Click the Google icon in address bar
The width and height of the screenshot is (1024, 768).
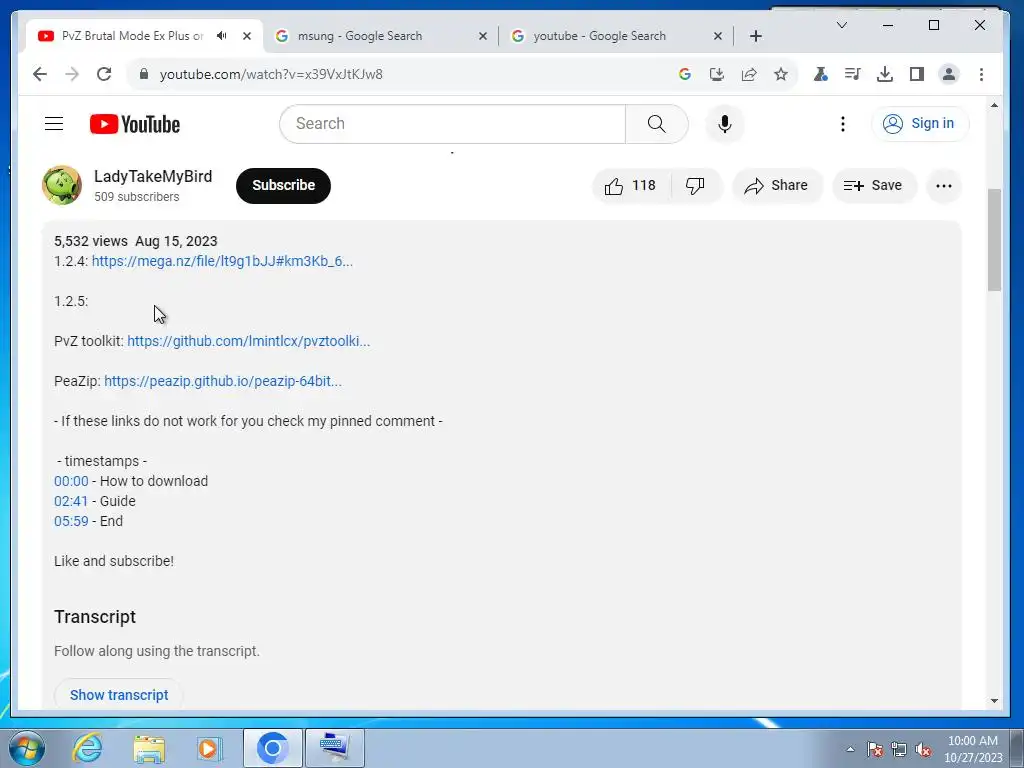pyautogui.click(x=684, y=74)
